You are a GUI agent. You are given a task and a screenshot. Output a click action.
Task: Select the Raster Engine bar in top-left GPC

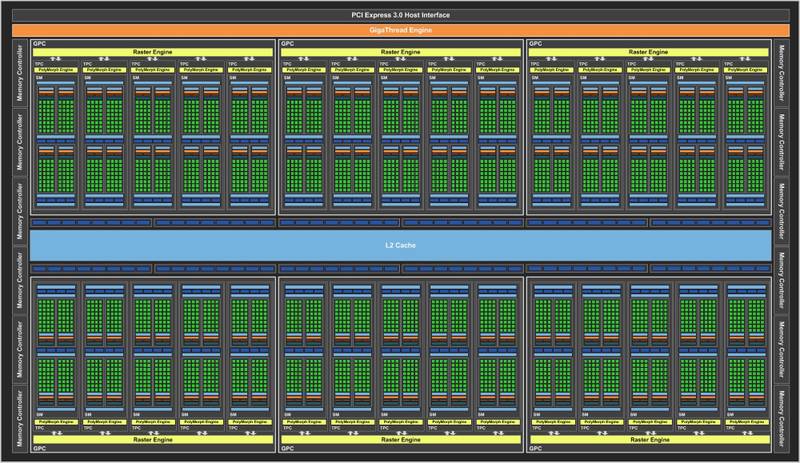(153, 52)
